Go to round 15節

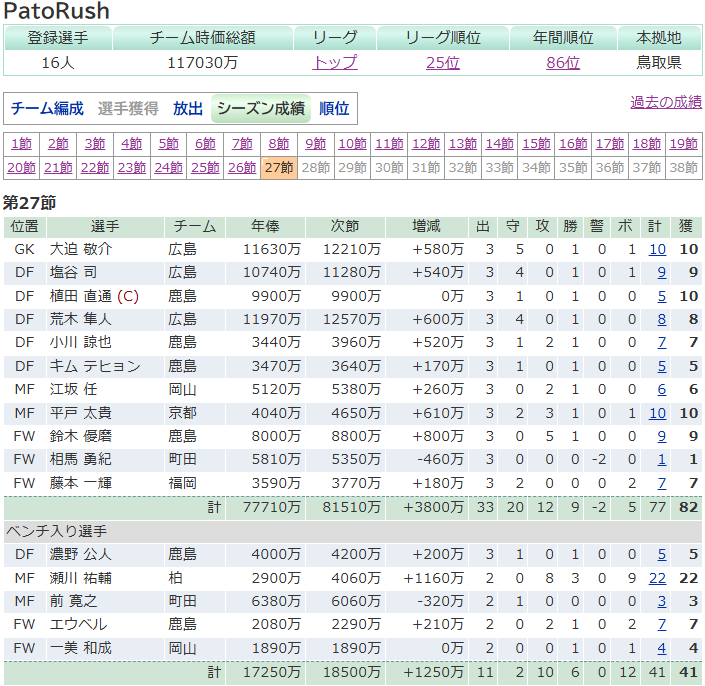[x=536, y=144]
